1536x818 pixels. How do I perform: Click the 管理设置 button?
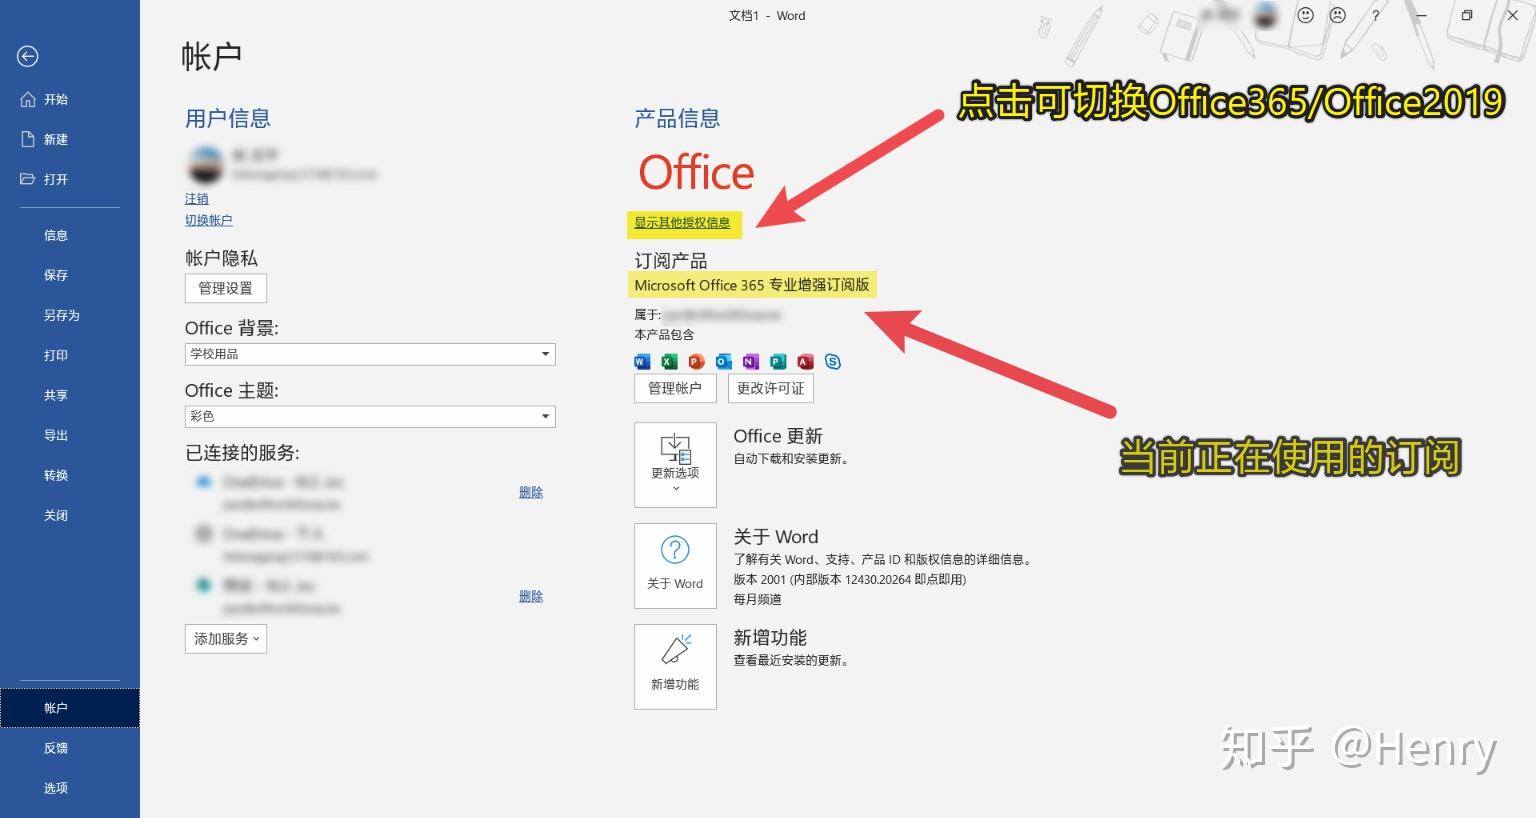(x=226, y=288)
